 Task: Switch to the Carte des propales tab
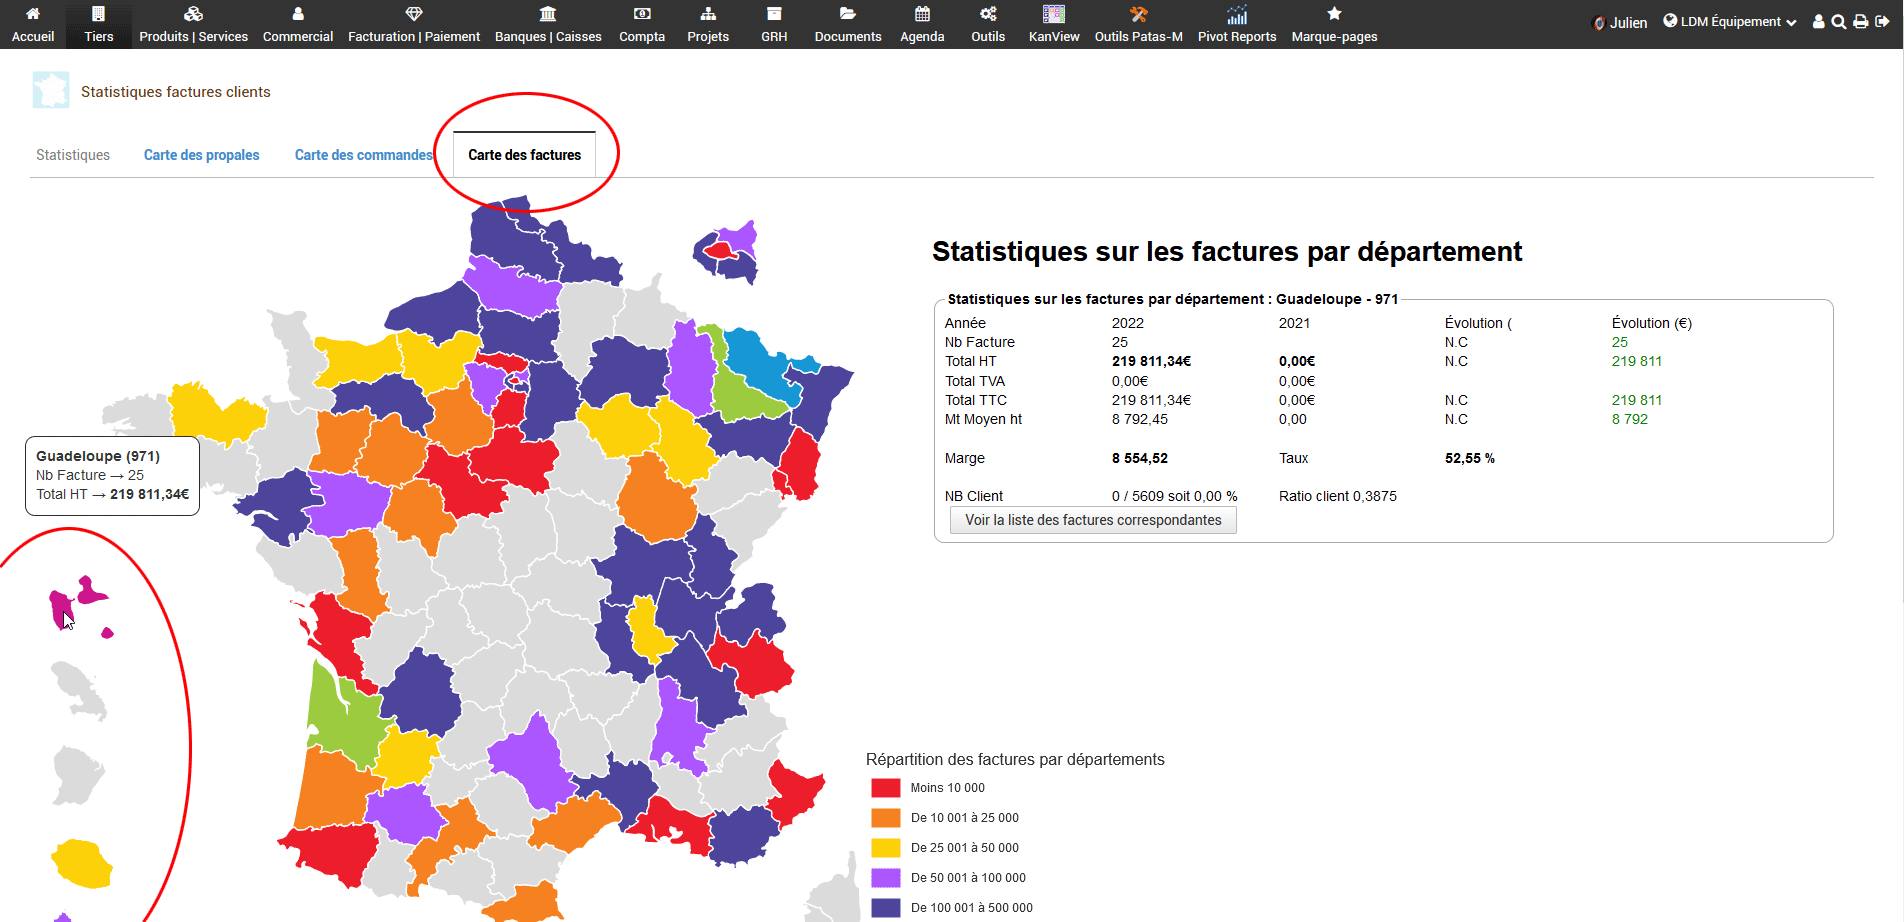pos(201,155)
